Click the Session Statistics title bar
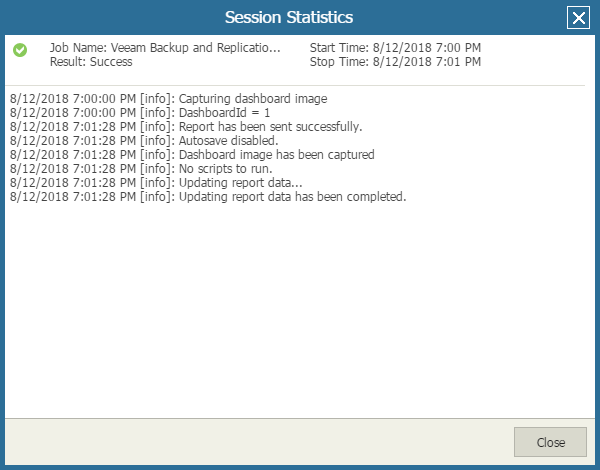The image size is (600, 470). (x=289, y=17)
